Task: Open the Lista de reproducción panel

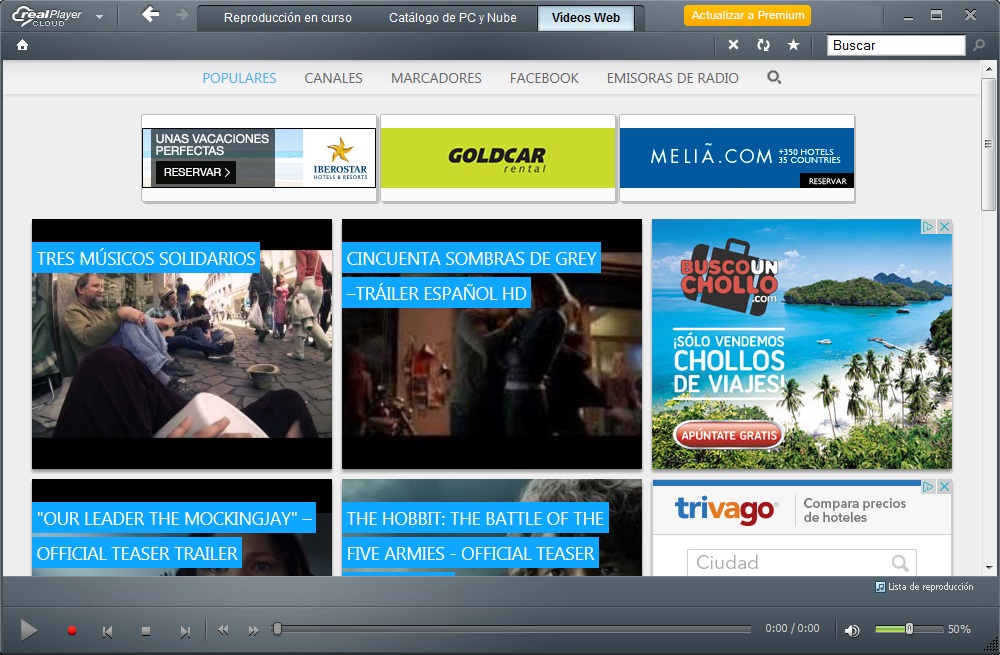Action: (x=924, y=587)
